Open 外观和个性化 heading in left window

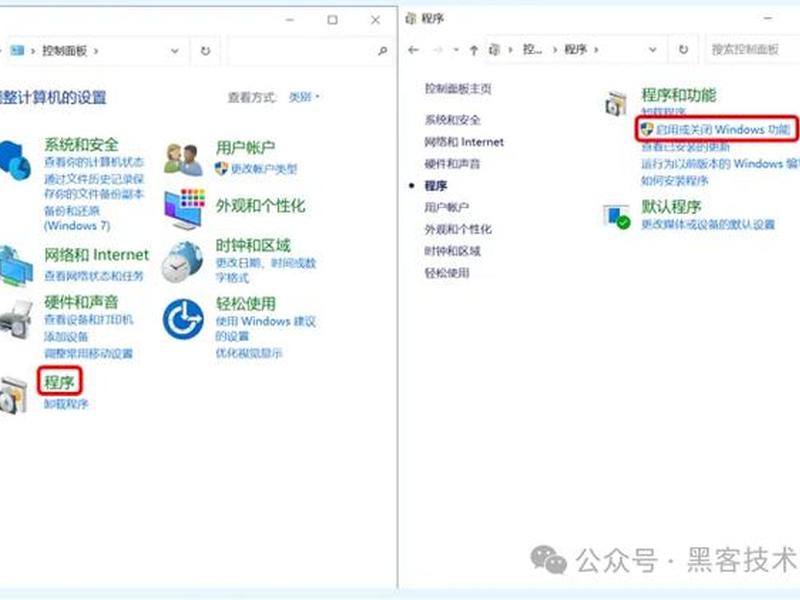(x=260, y=206)
